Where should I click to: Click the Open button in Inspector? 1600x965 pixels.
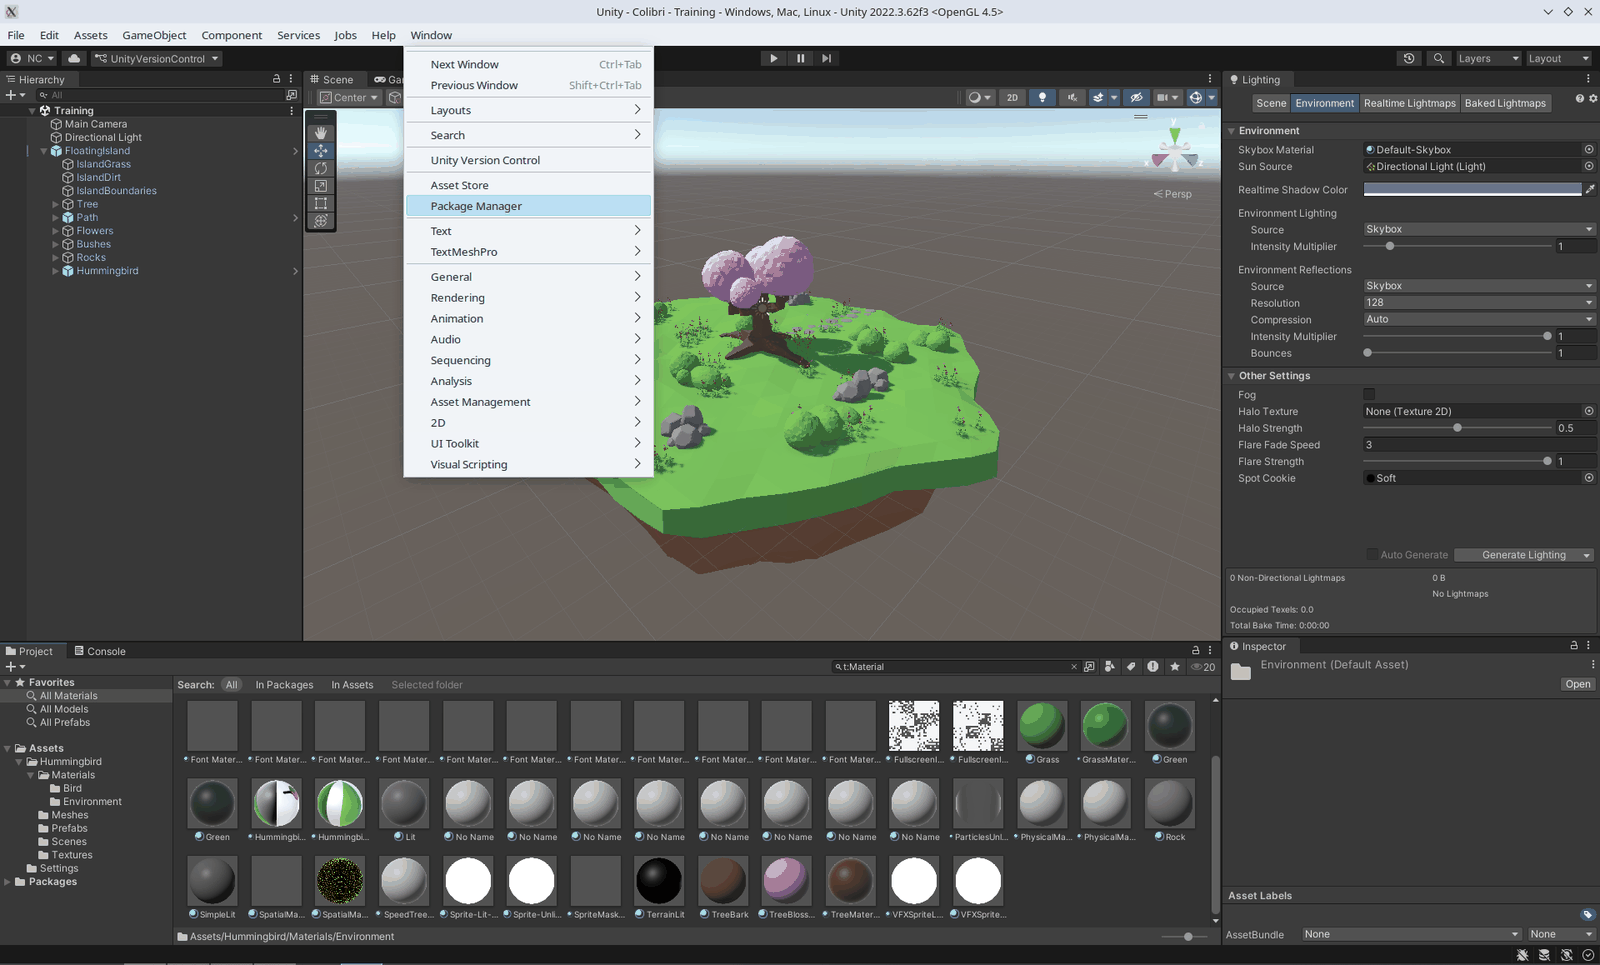pyautogui.click(x=1578, y=684)
